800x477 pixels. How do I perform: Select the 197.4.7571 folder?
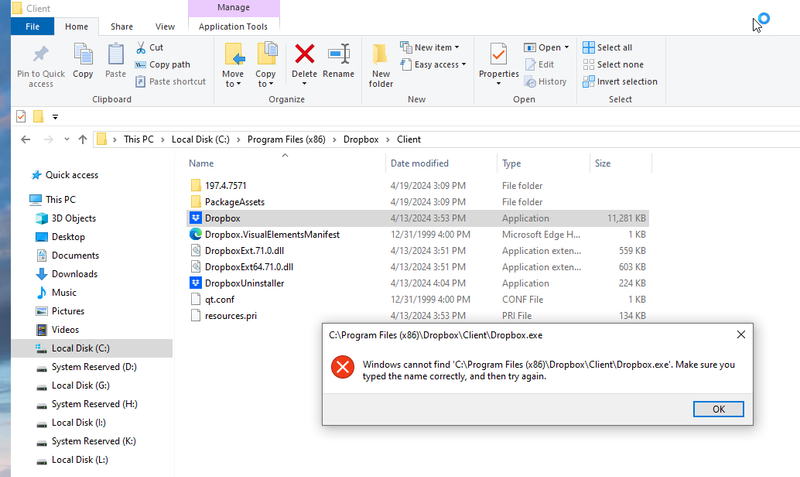pos(226,186)
